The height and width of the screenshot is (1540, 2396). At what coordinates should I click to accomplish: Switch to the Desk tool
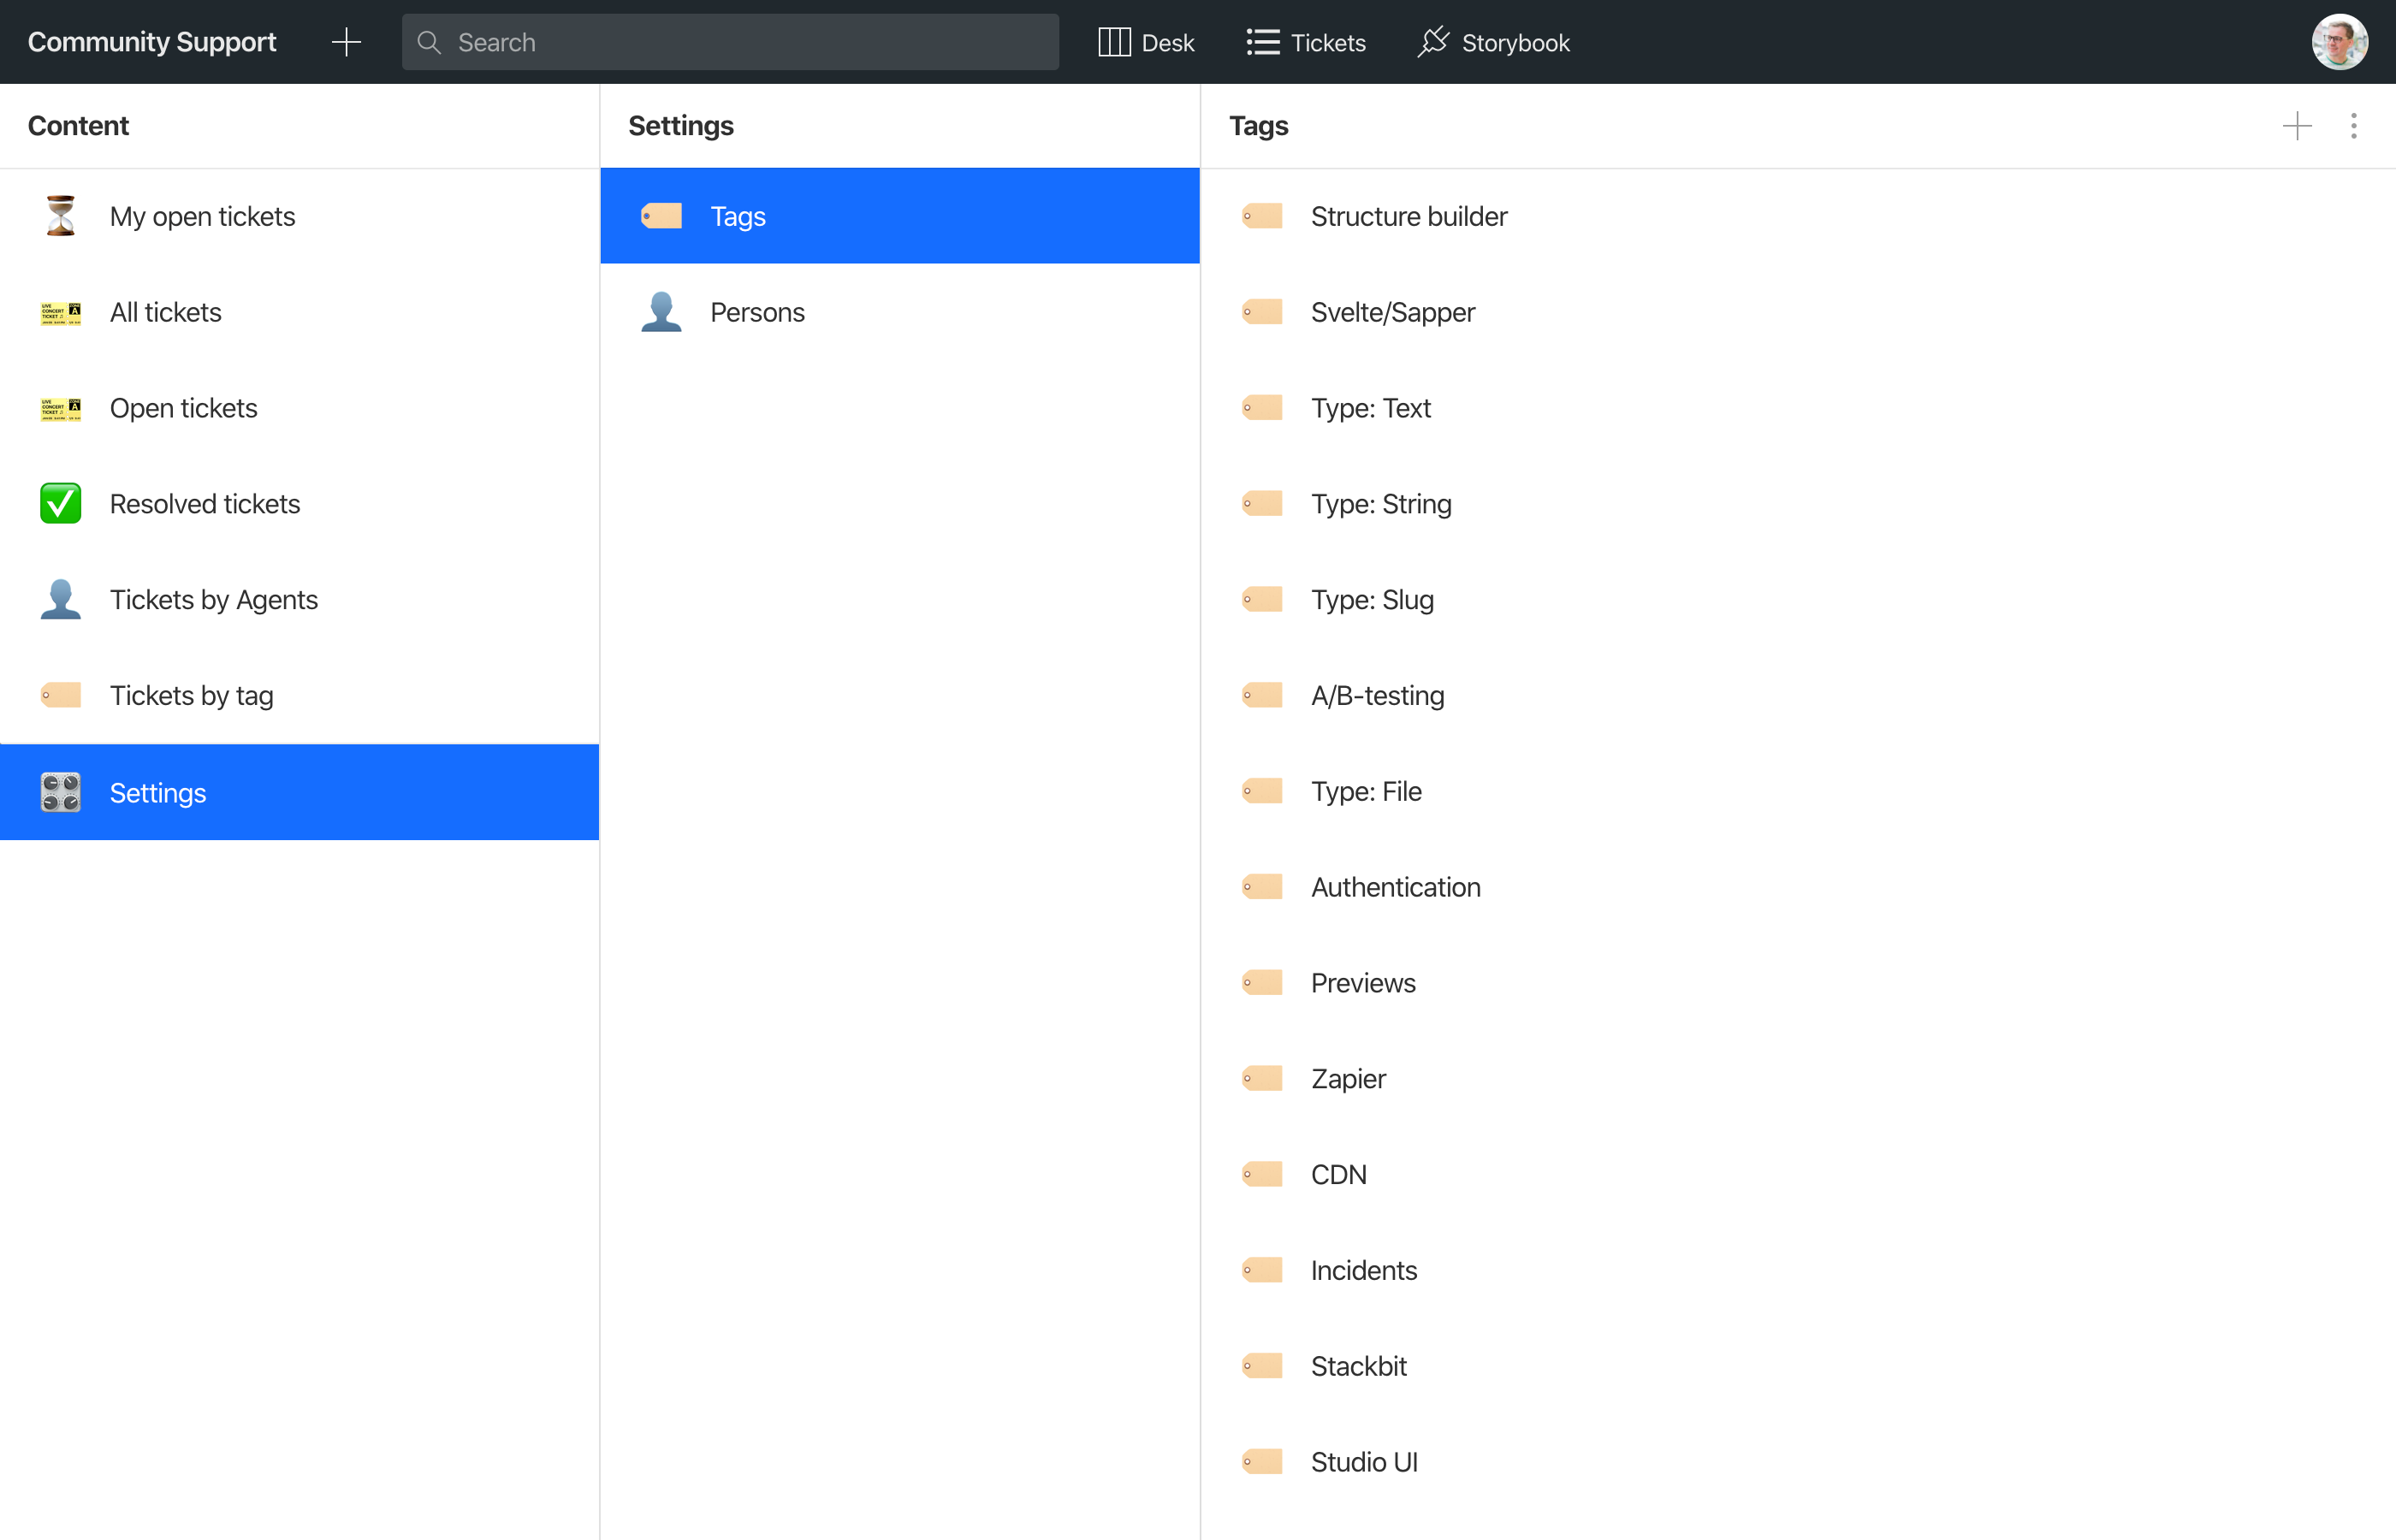1146,42
